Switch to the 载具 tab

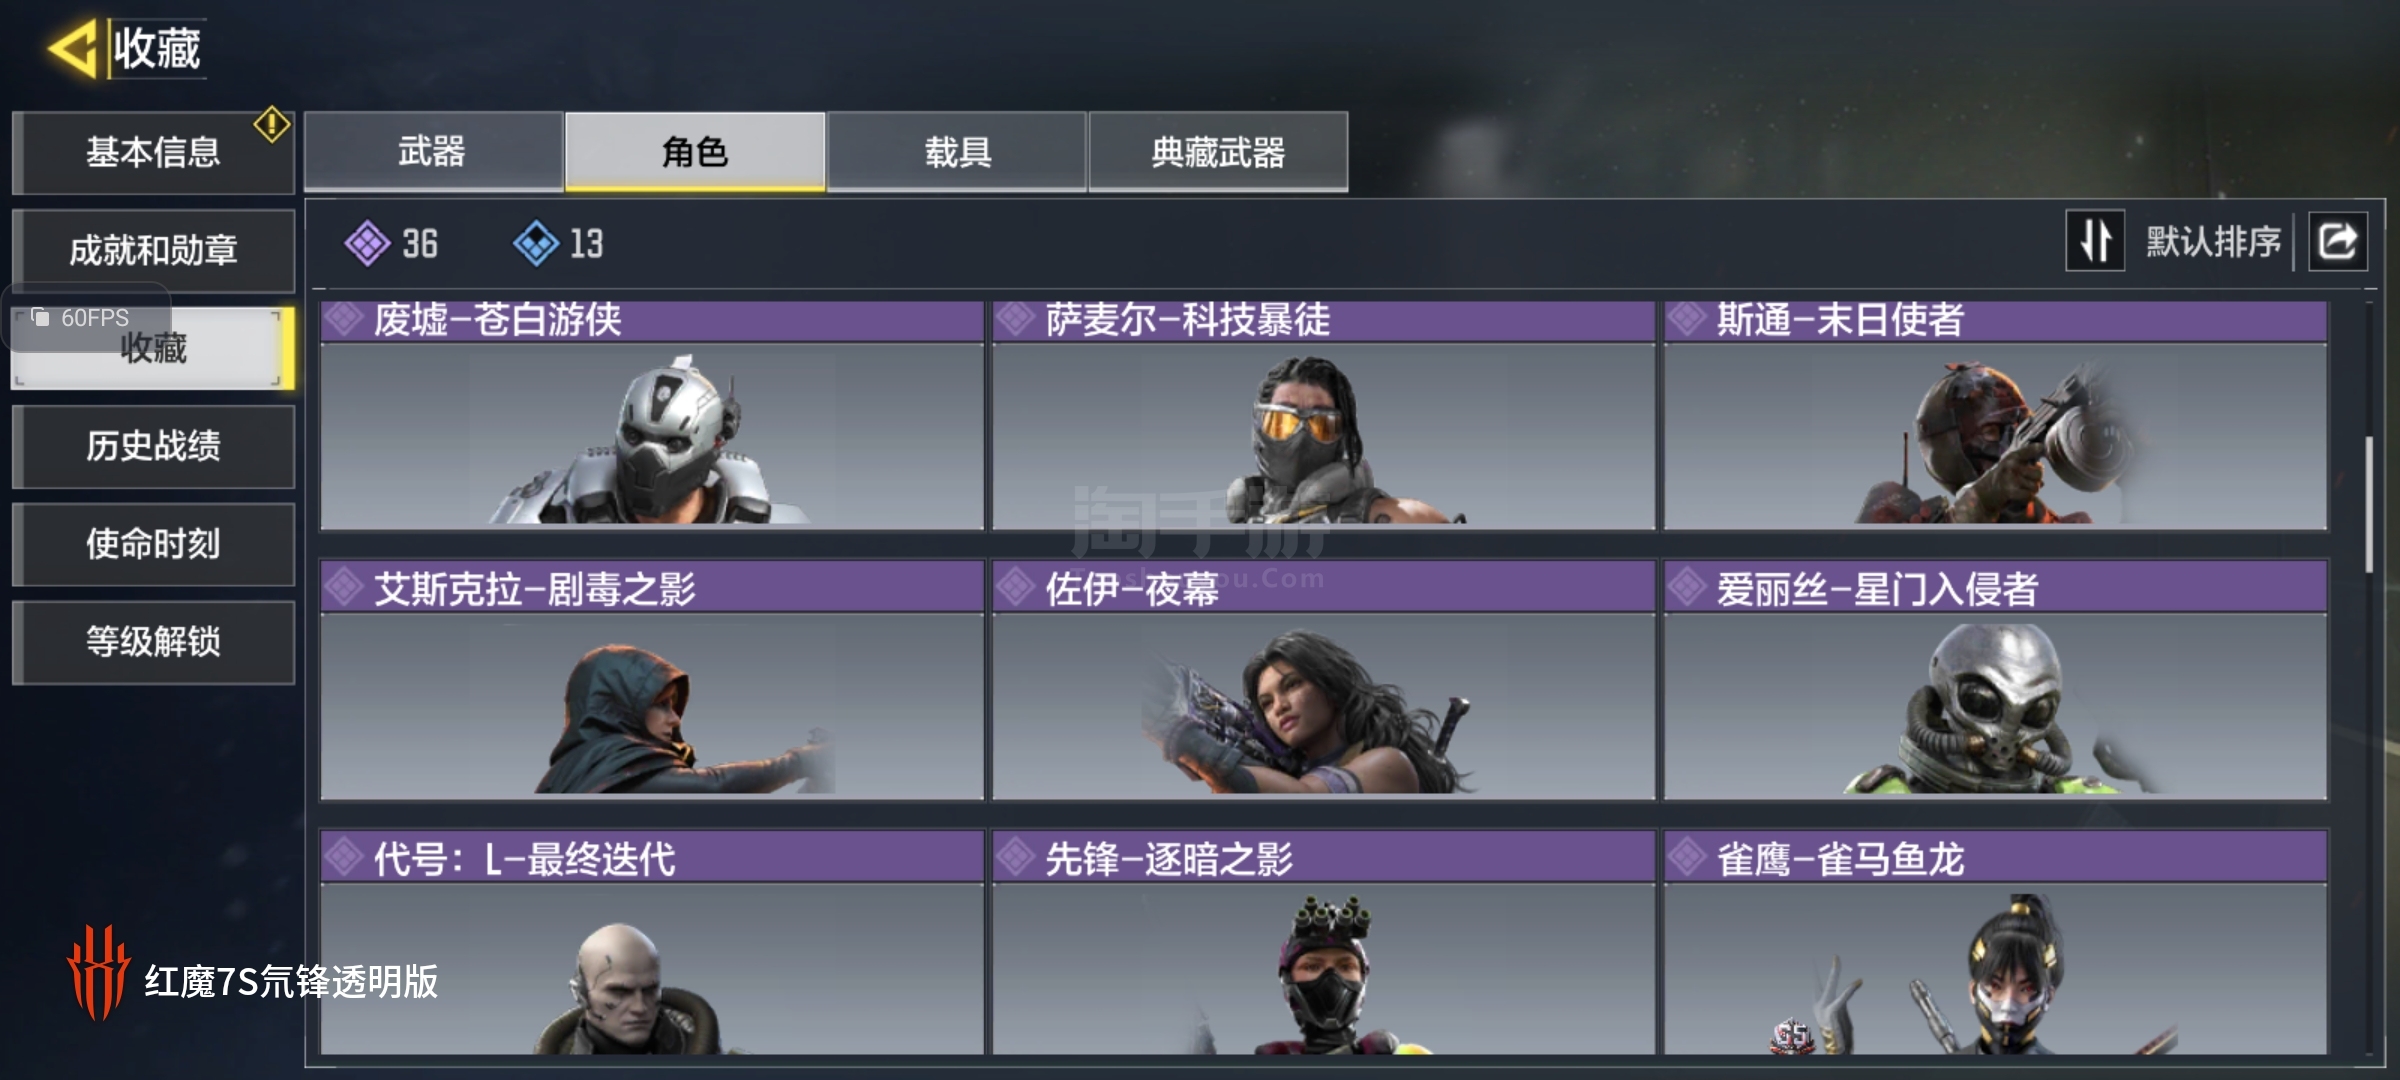pyautogui.click(x=957, y=151)
